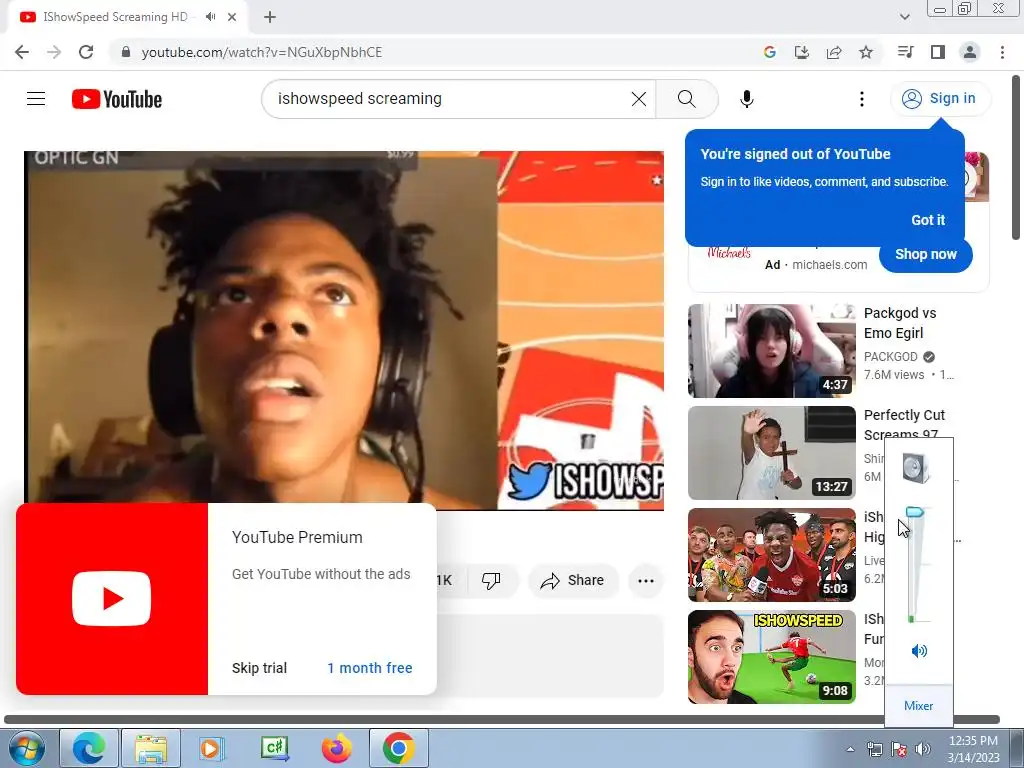The image size is (1024, 768).
Task: Open the network tray icon
Action: coord(874,749)
